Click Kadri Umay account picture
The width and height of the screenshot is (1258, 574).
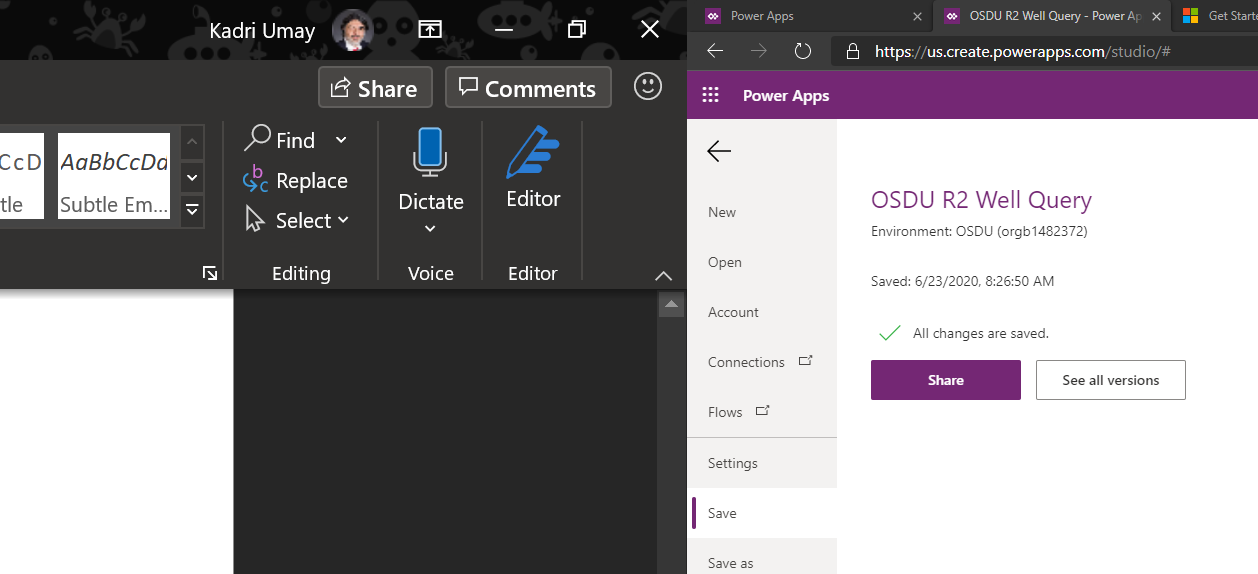pos(353,30)
